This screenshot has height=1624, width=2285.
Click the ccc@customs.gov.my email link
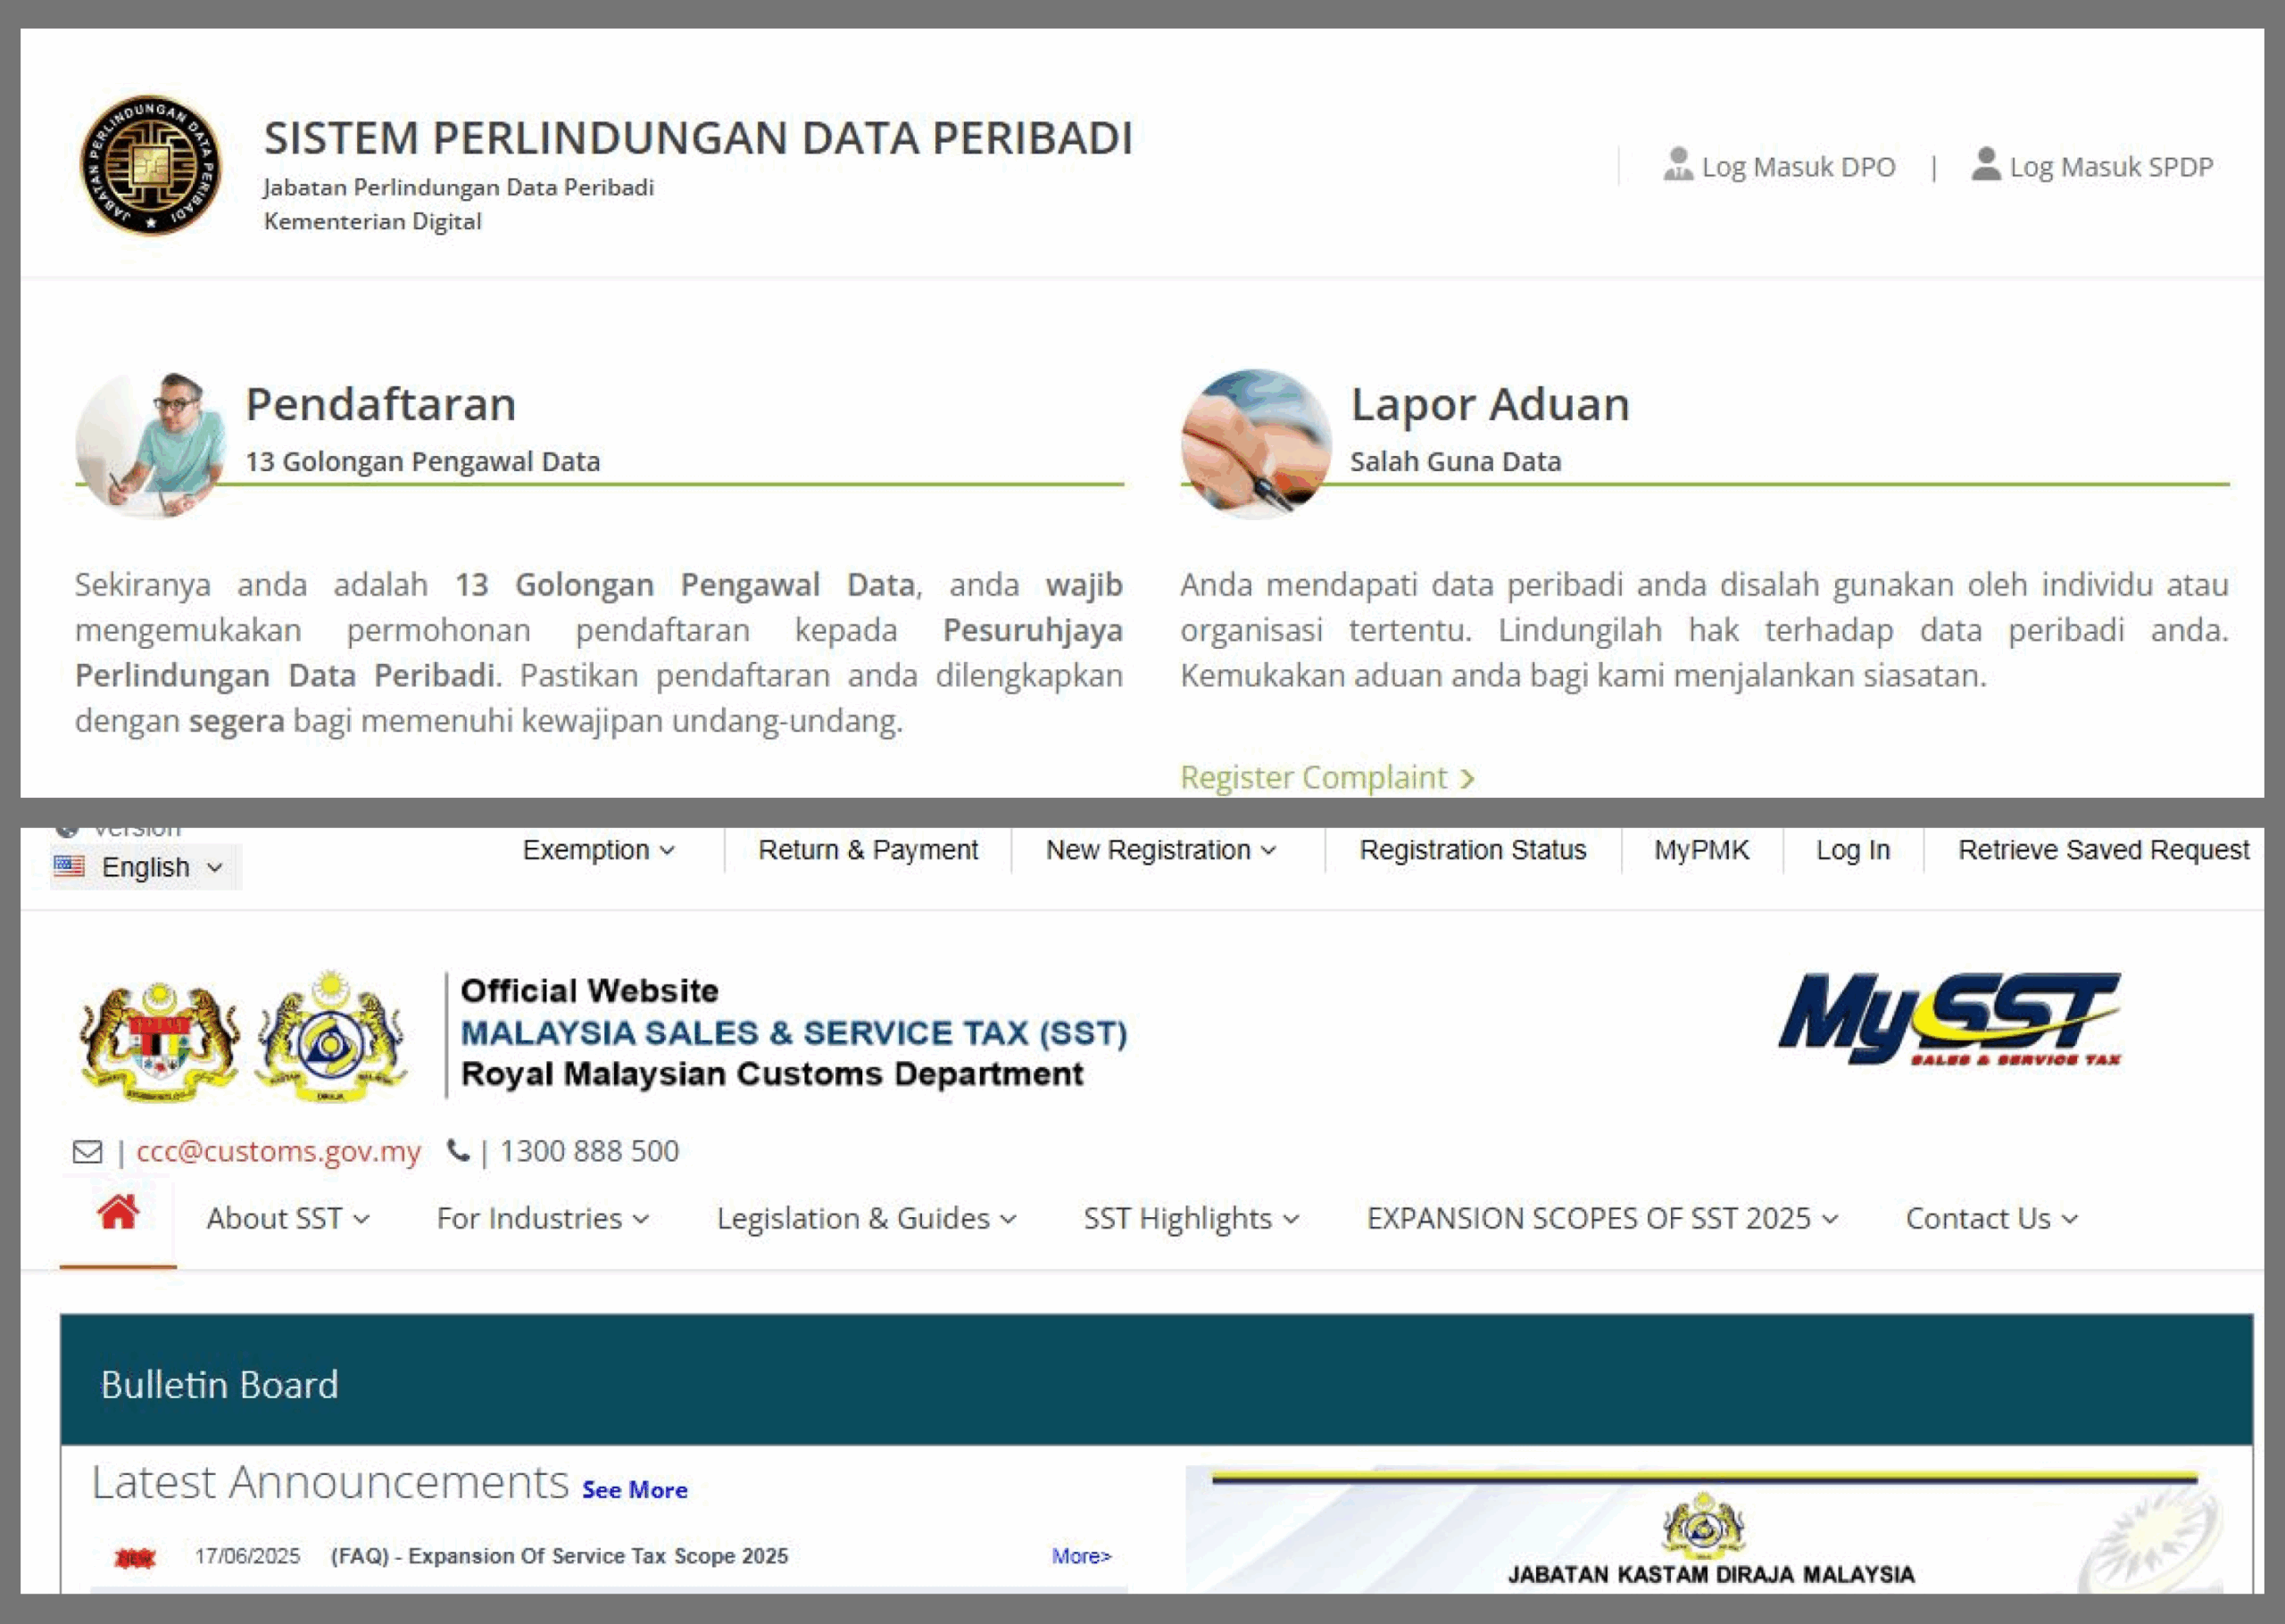point(278,1151)
